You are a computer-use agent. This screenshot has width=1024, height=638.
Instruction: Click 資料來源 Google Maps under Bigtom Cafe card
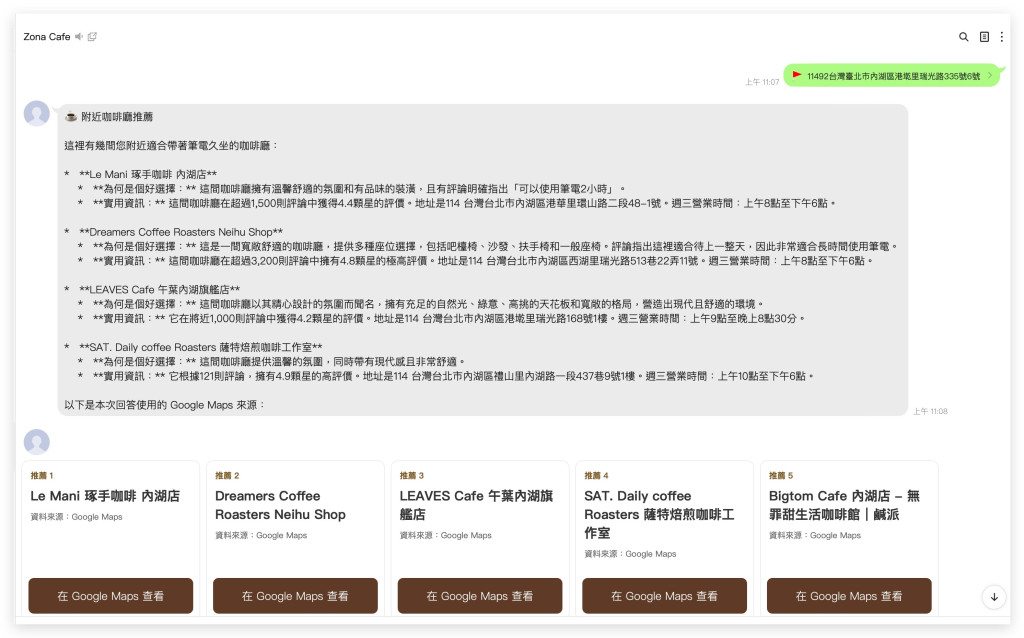[815, 535]
